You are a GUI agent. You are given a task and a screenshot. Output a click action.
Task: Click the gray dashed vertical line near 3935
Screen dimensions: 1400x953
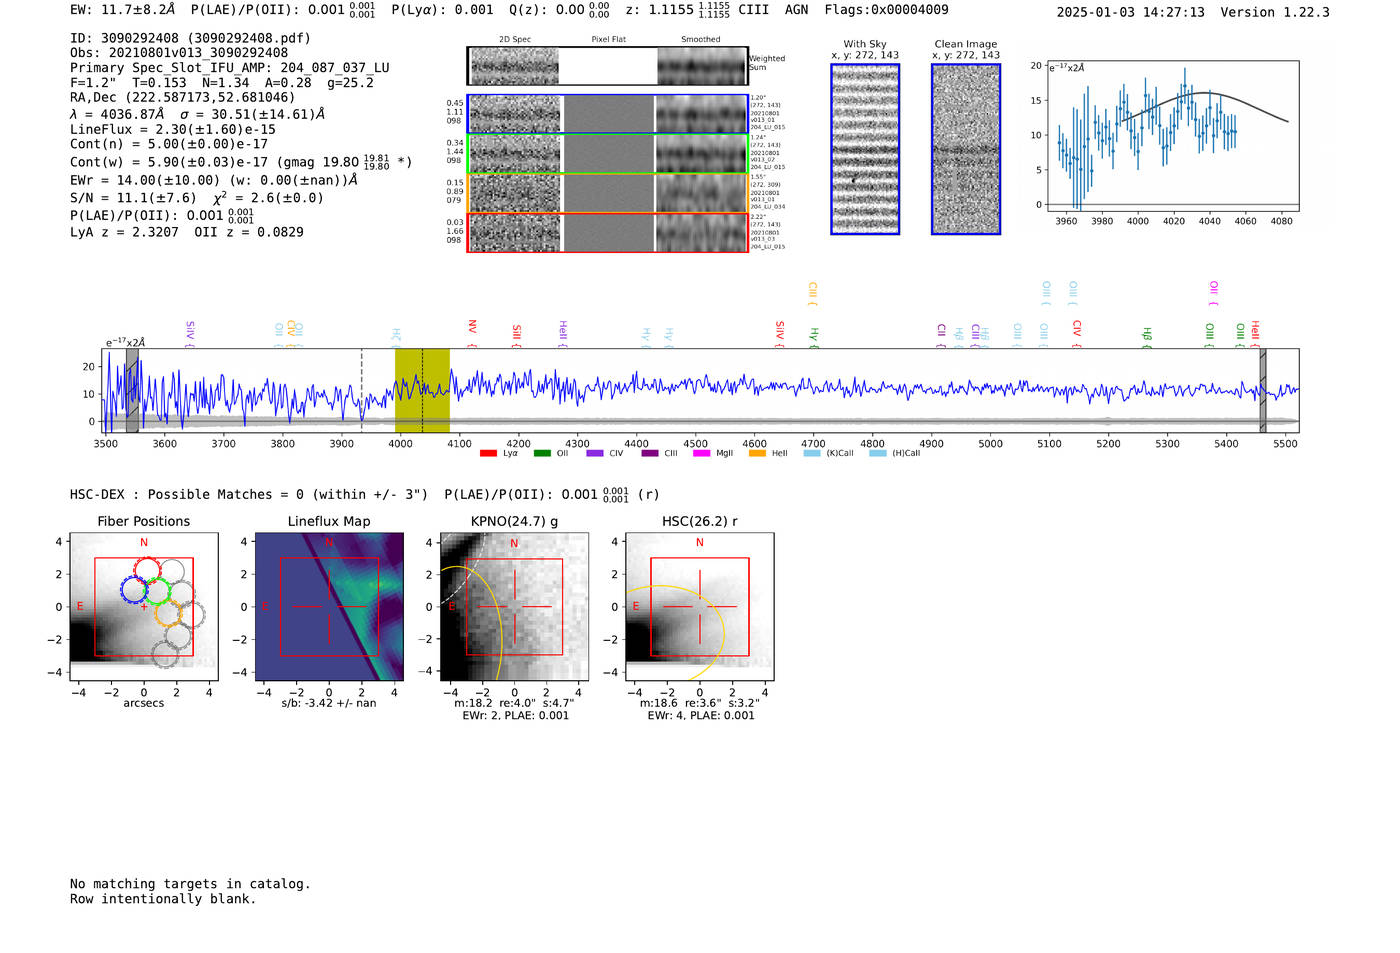pyautogui.click(x=362, y=390)
